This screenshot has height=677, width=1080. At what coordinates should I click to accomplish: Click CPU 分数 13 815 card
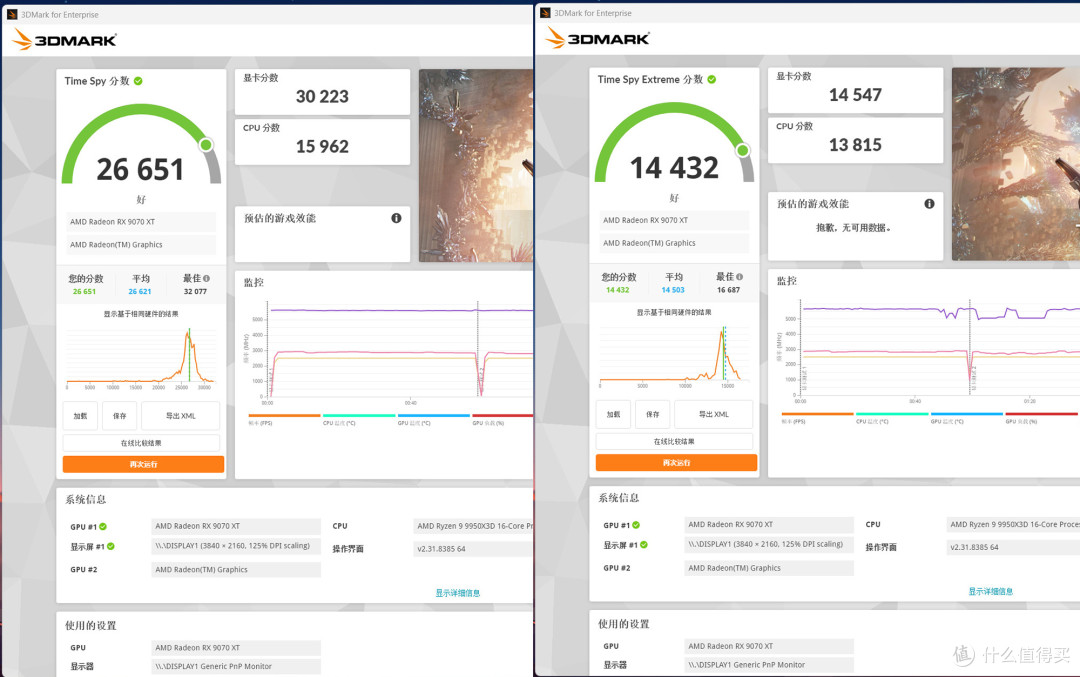(855, 140)
